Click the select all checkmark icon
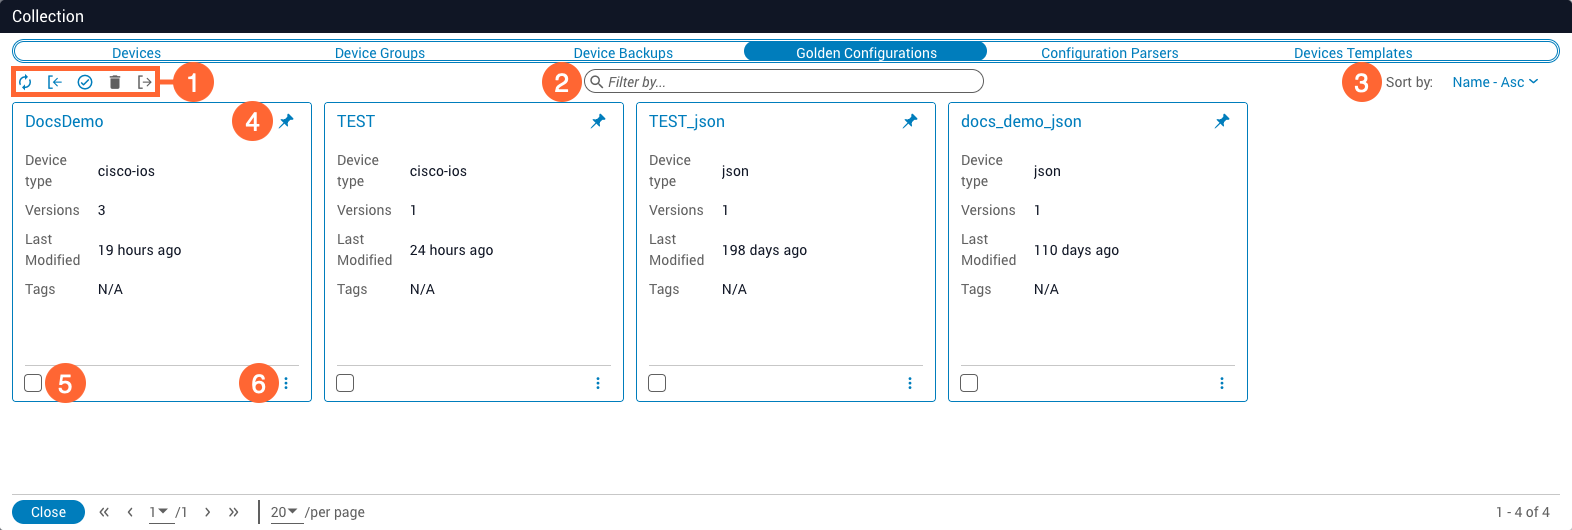The width and height of the screenshot is (1572, 530). 85,82
